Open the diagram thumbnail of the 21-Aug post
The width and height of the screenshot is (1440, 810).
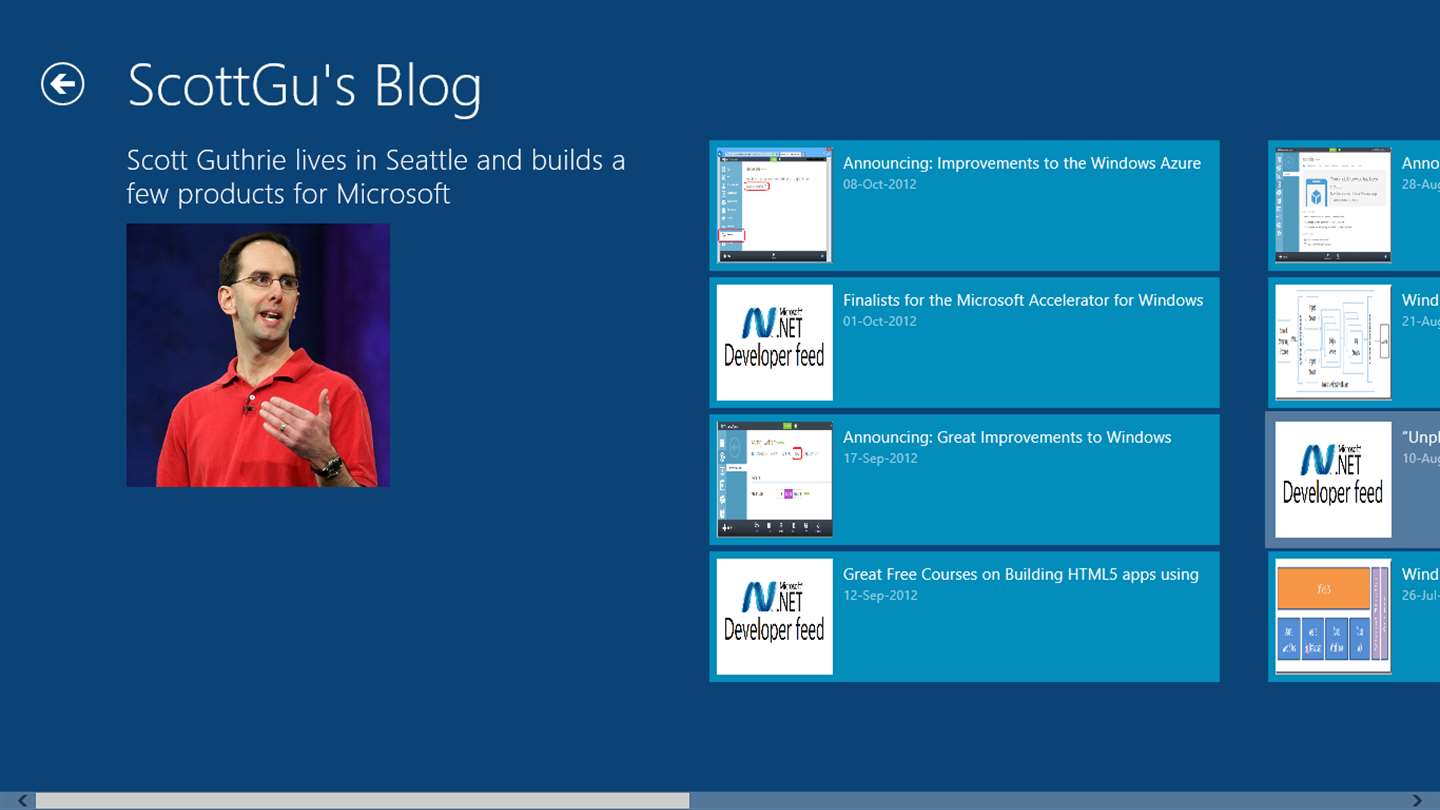(1333, 342)
